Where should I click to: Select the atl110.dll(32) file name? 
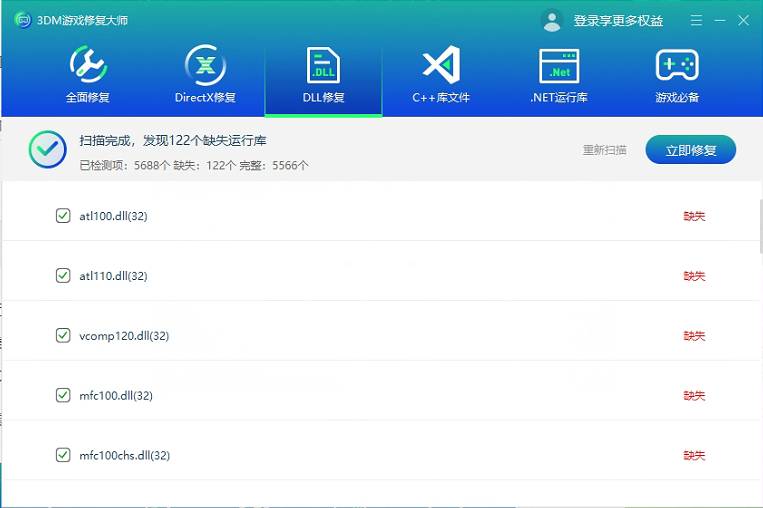tap(113, 275)
